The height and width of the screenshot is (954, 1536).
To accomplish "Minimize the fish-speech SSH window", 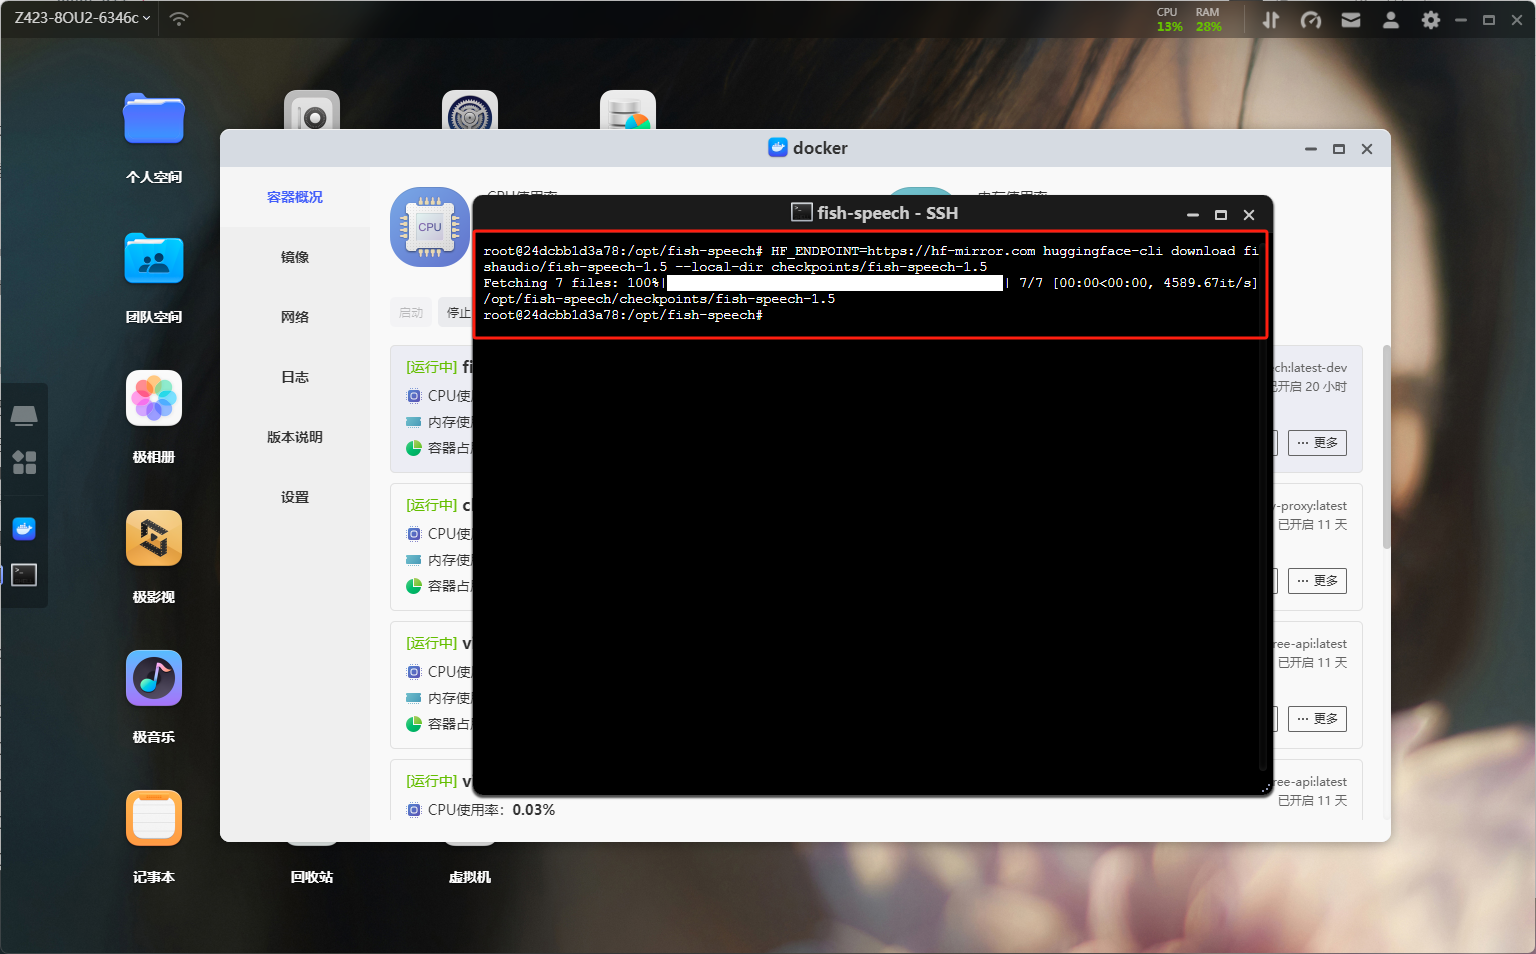I will (1193, 214).
